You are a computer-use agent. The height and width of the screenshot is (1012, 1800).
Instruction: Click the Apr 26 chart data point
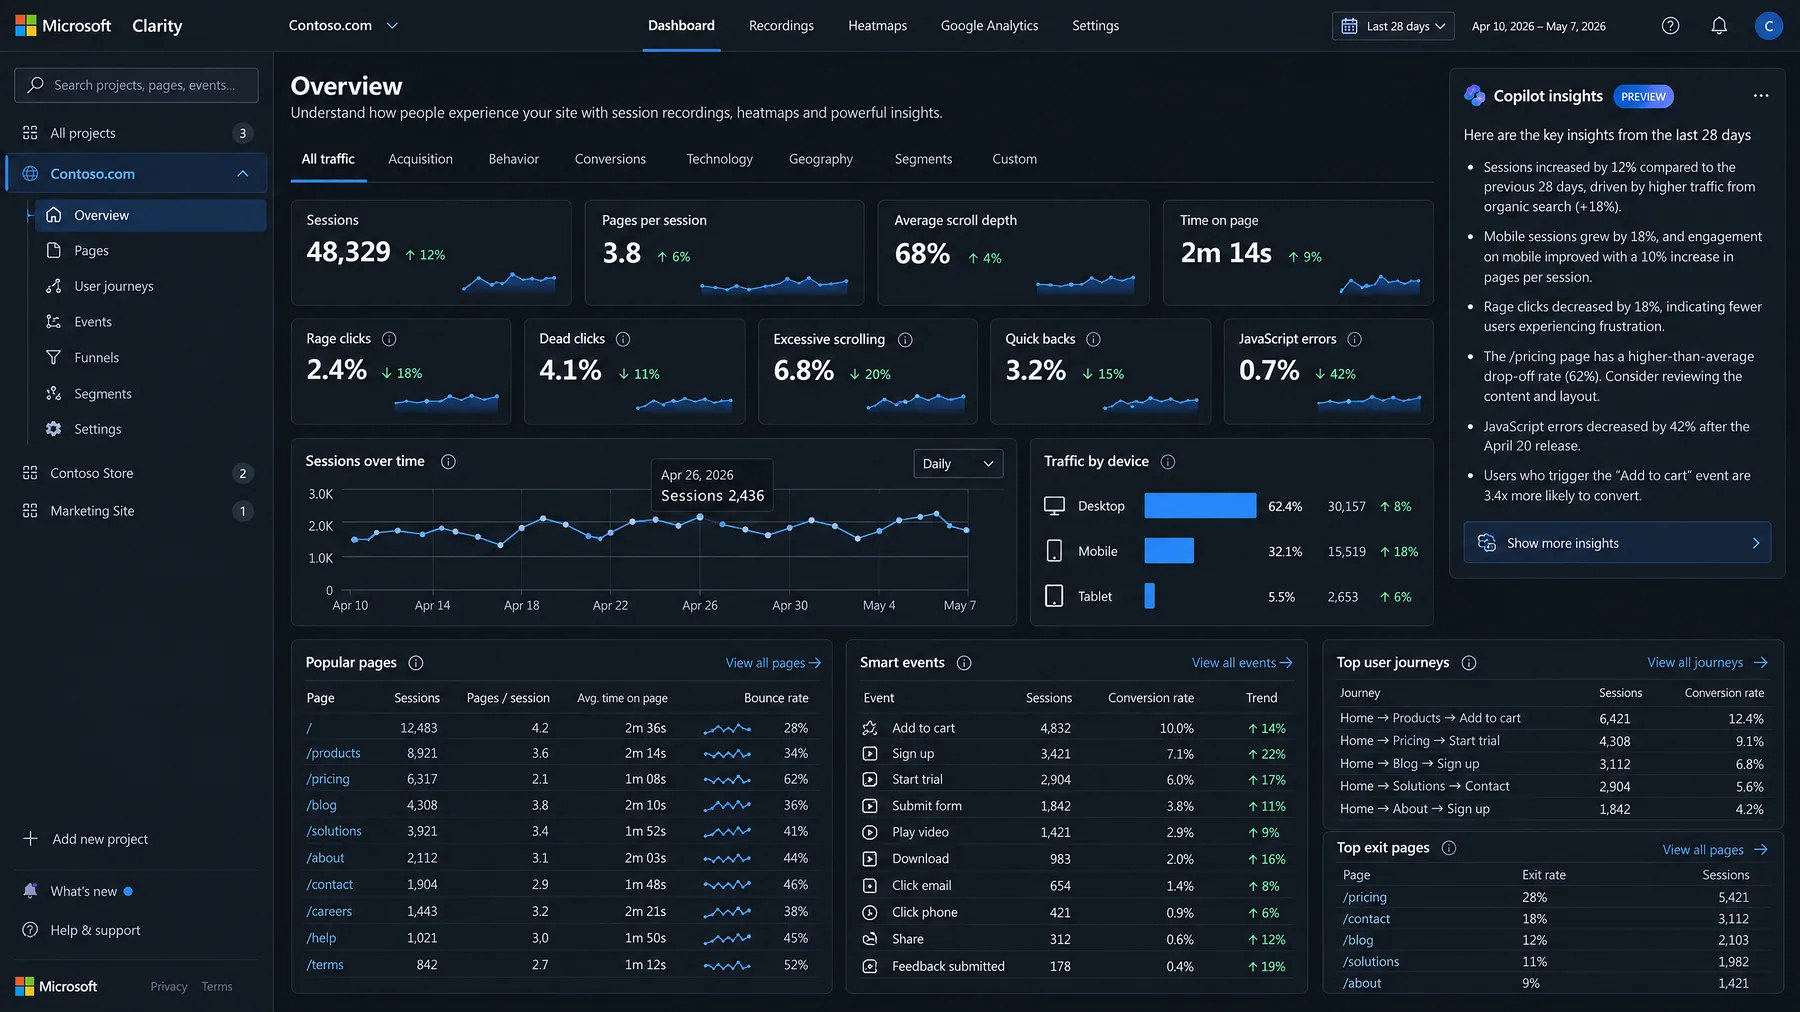pos(700,517)
